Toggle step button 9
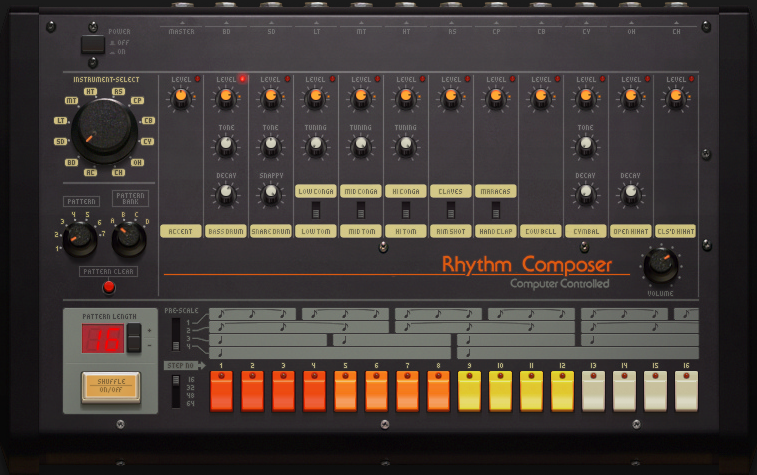757x475 pixels. point(469,391)
